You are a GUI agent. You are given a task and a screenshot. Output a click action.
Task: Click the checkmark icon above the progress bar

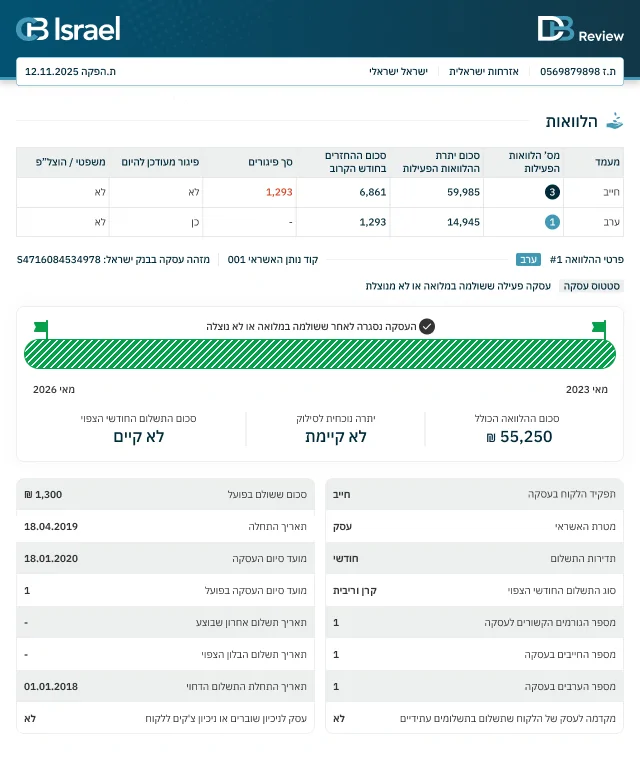click(x=427, y=326)
